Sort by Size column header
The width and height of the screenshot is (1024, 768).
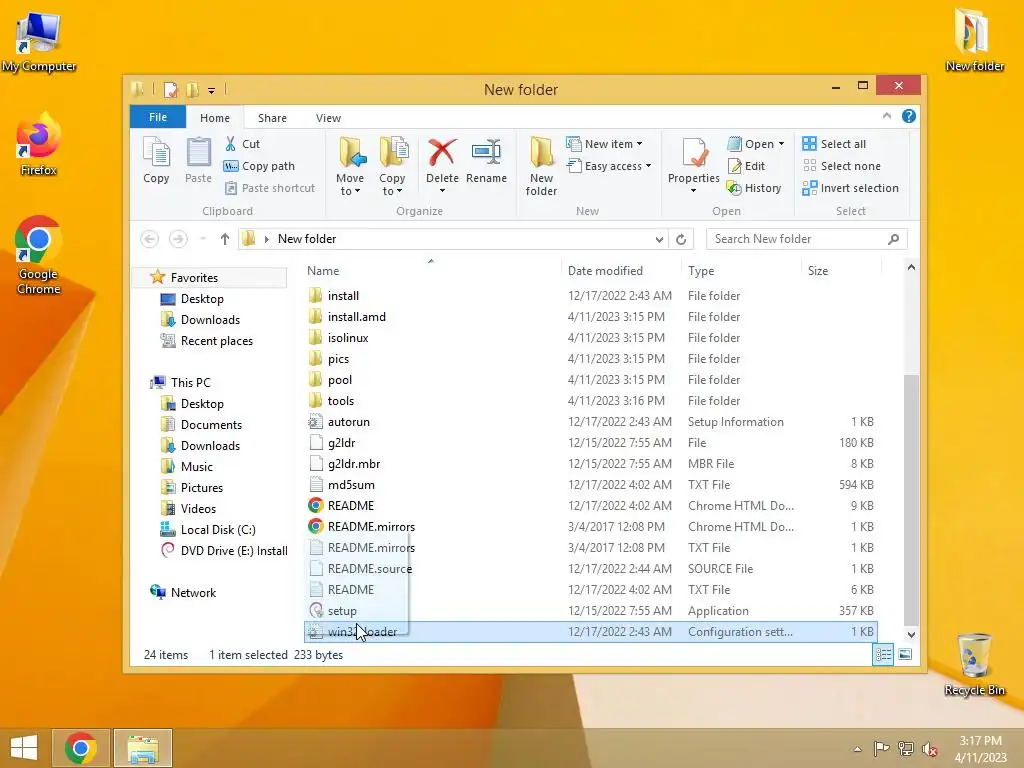pyautogui.click(x=841, y=270)
